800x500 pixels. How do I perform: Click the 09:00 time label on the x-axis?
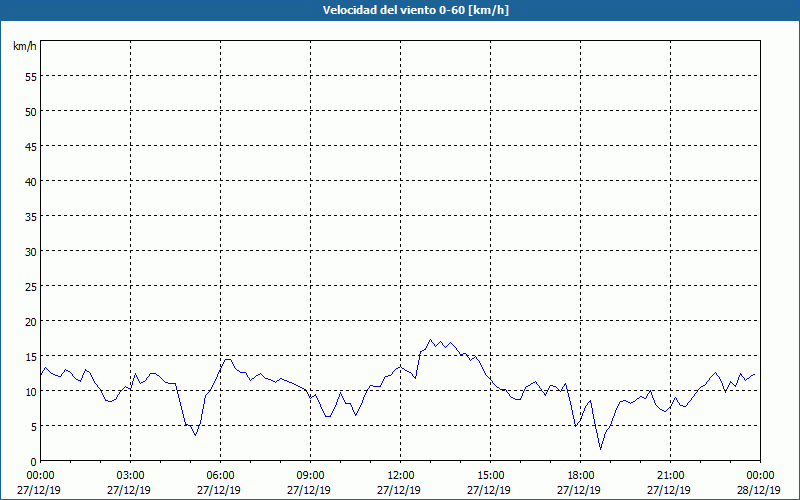(x=311, y=475)
